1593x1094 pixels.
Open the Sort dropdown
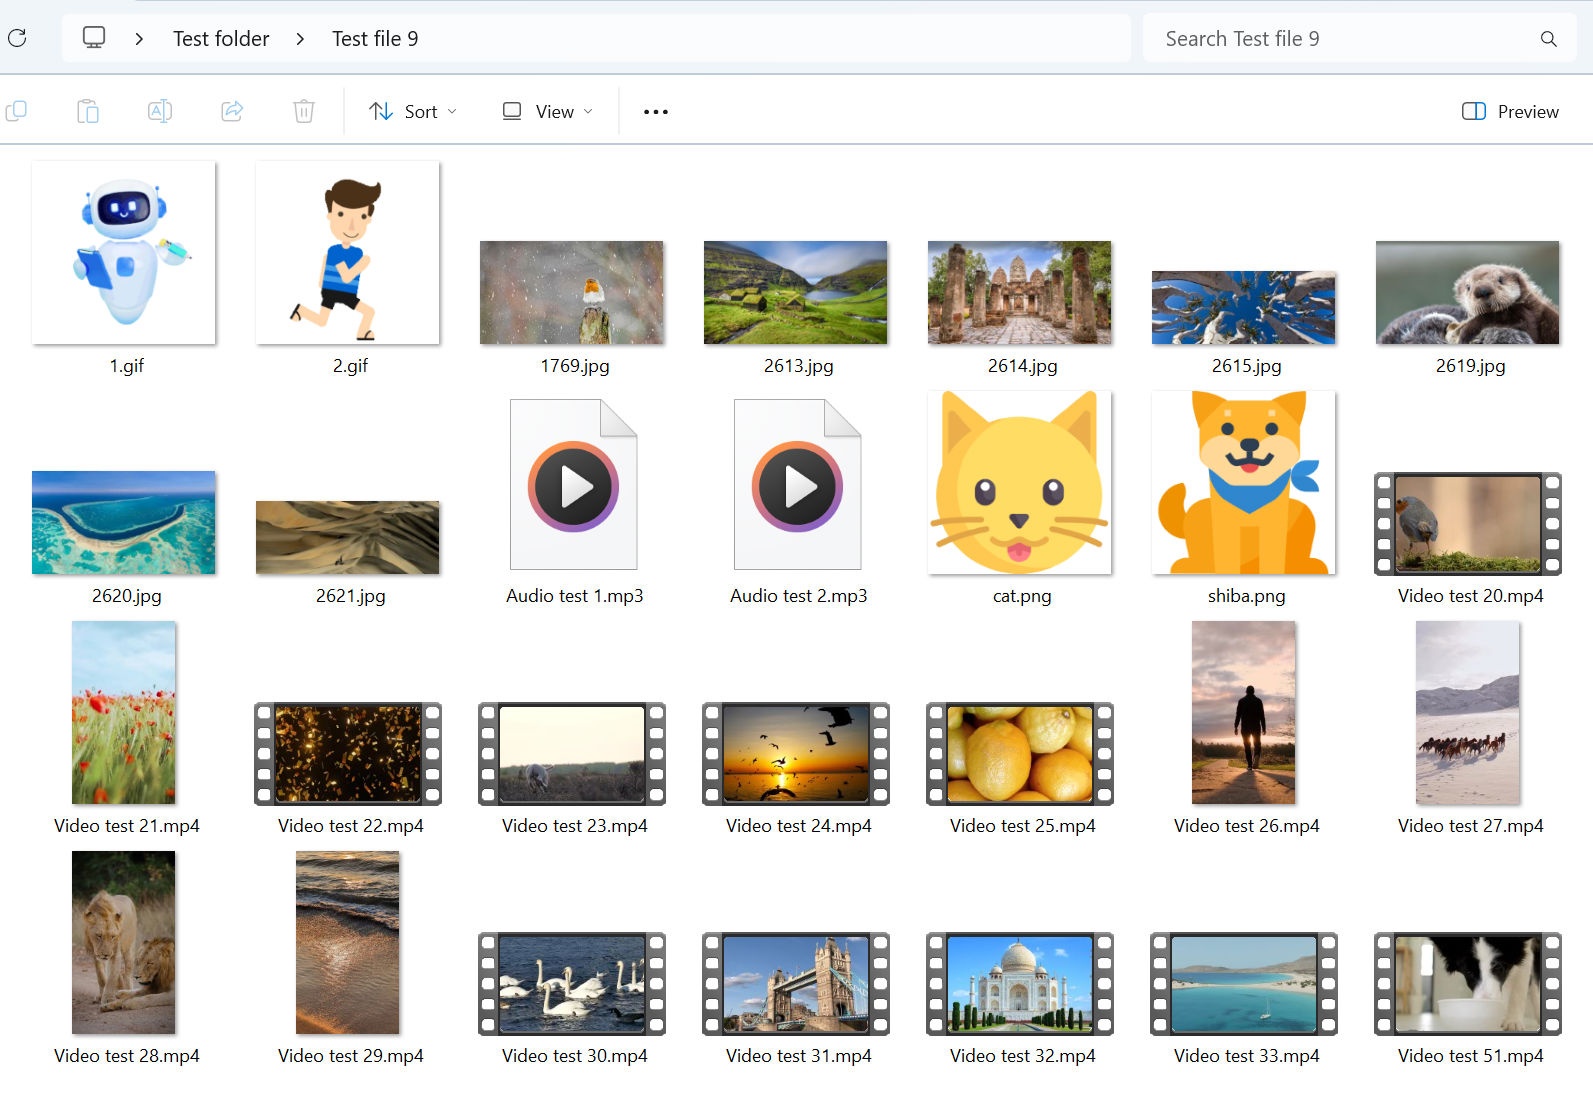(413, 111)
